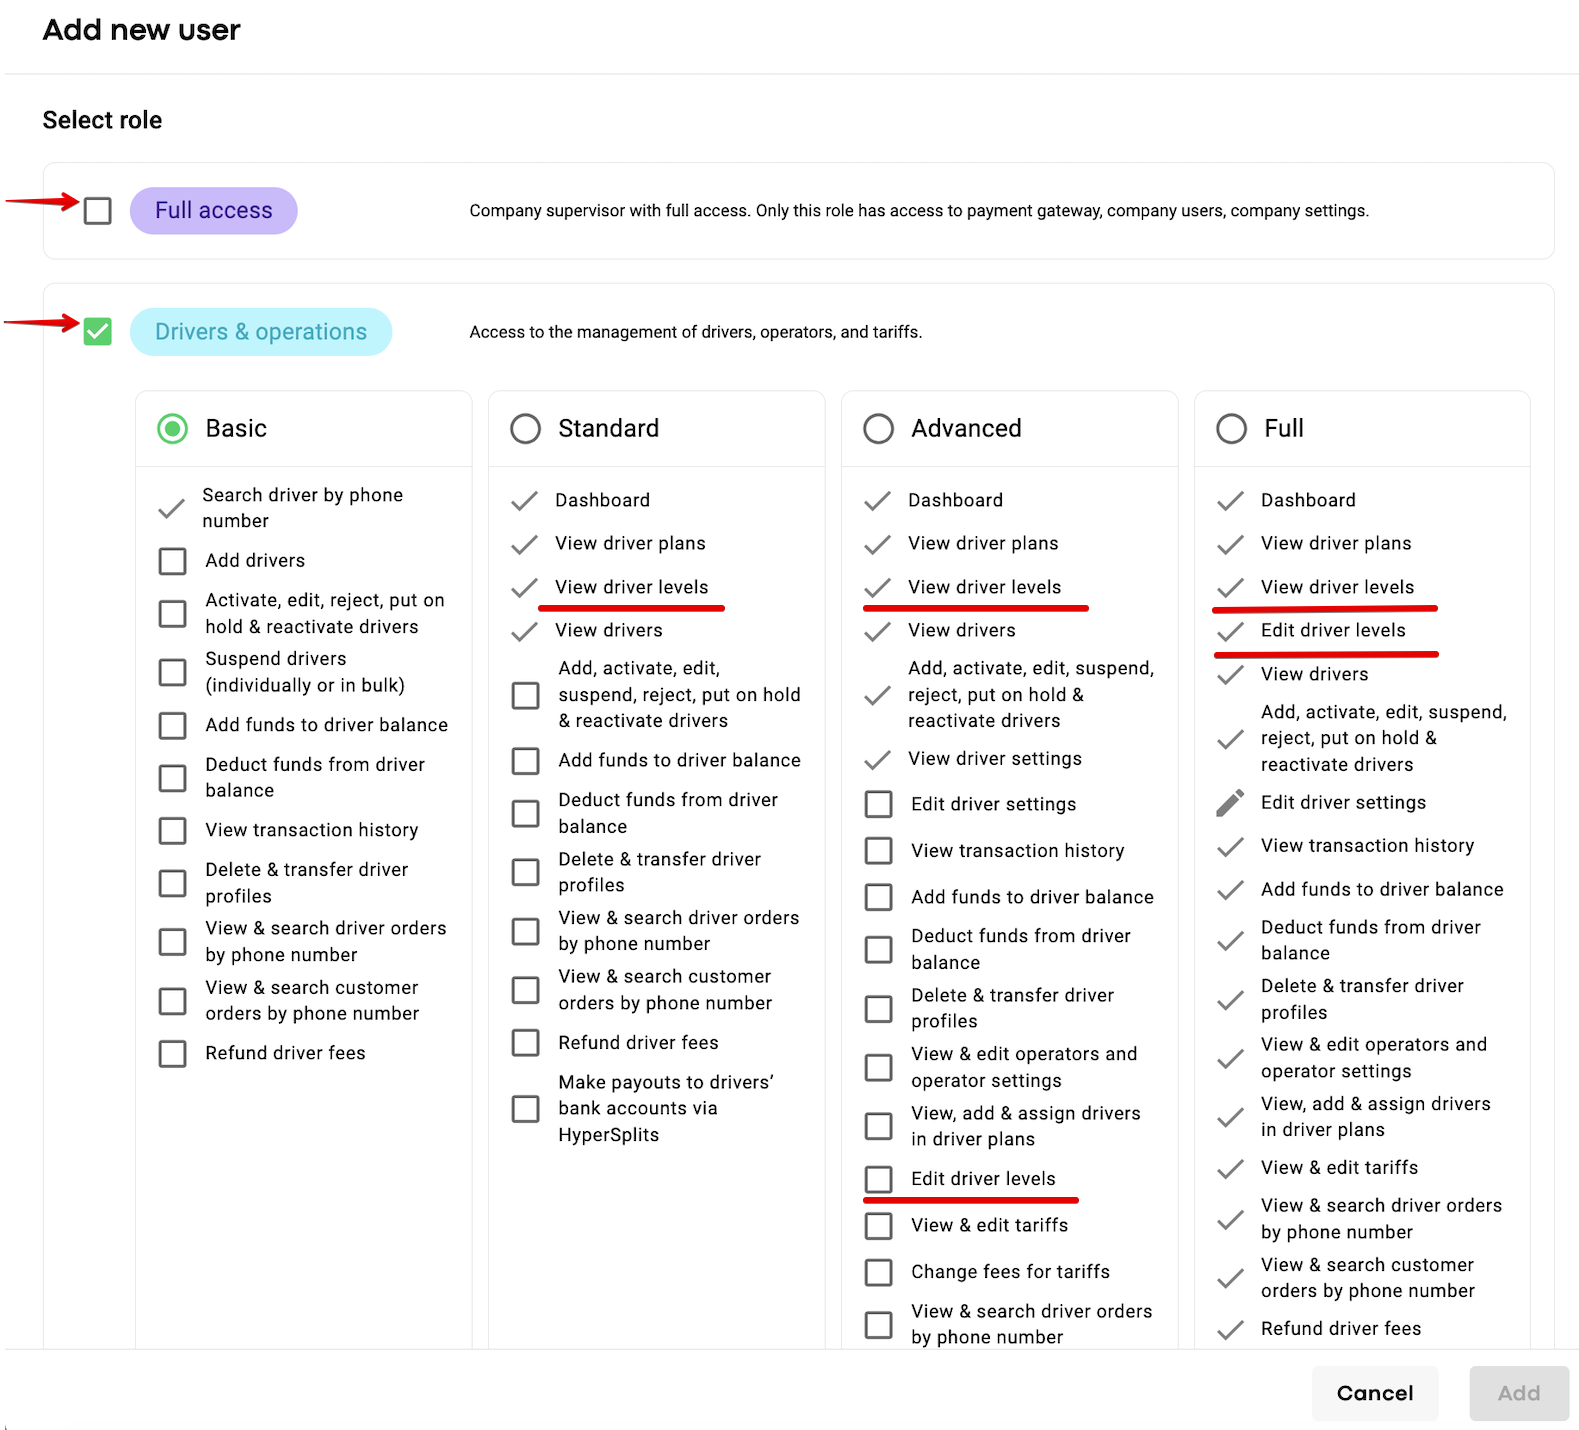Screen dimensions: 1579x1430
Task: Check Make payouts via HyperSplits option
Action: click(x=526, y=1108)
